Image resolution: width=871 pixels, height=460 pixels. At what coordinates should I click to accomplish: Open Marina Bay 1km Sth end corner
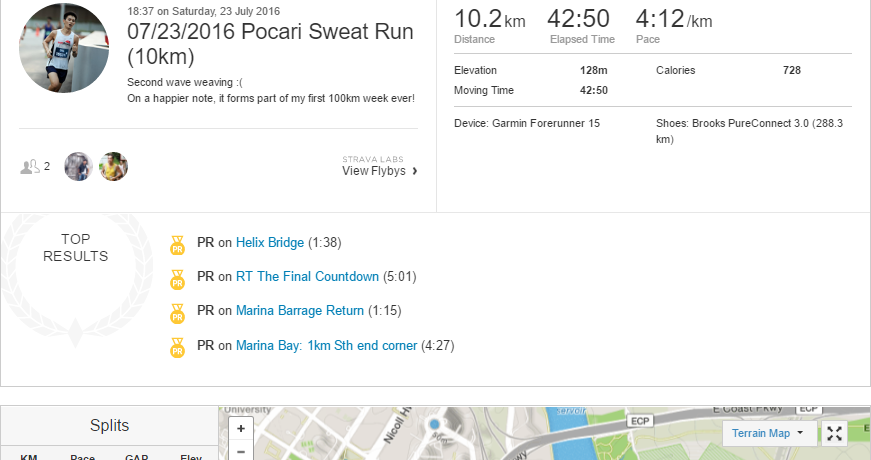coord(327,346)
